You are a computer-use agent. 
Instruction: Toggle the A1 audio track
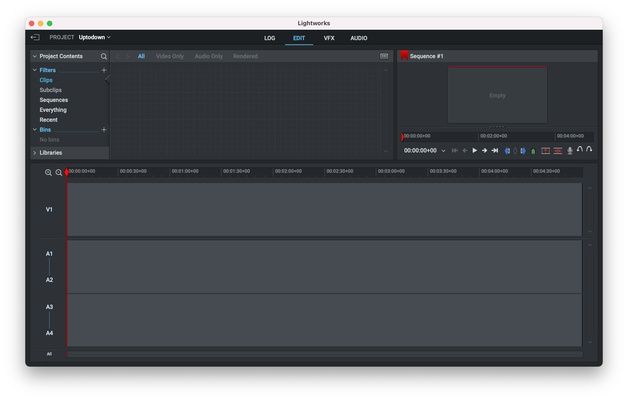coord(49,254)
